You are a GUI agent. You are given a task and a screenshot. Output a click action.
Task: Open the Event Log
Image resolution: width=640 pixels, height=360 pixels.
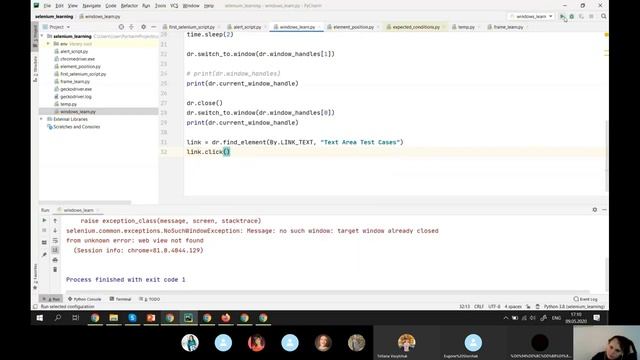(585, 299)
